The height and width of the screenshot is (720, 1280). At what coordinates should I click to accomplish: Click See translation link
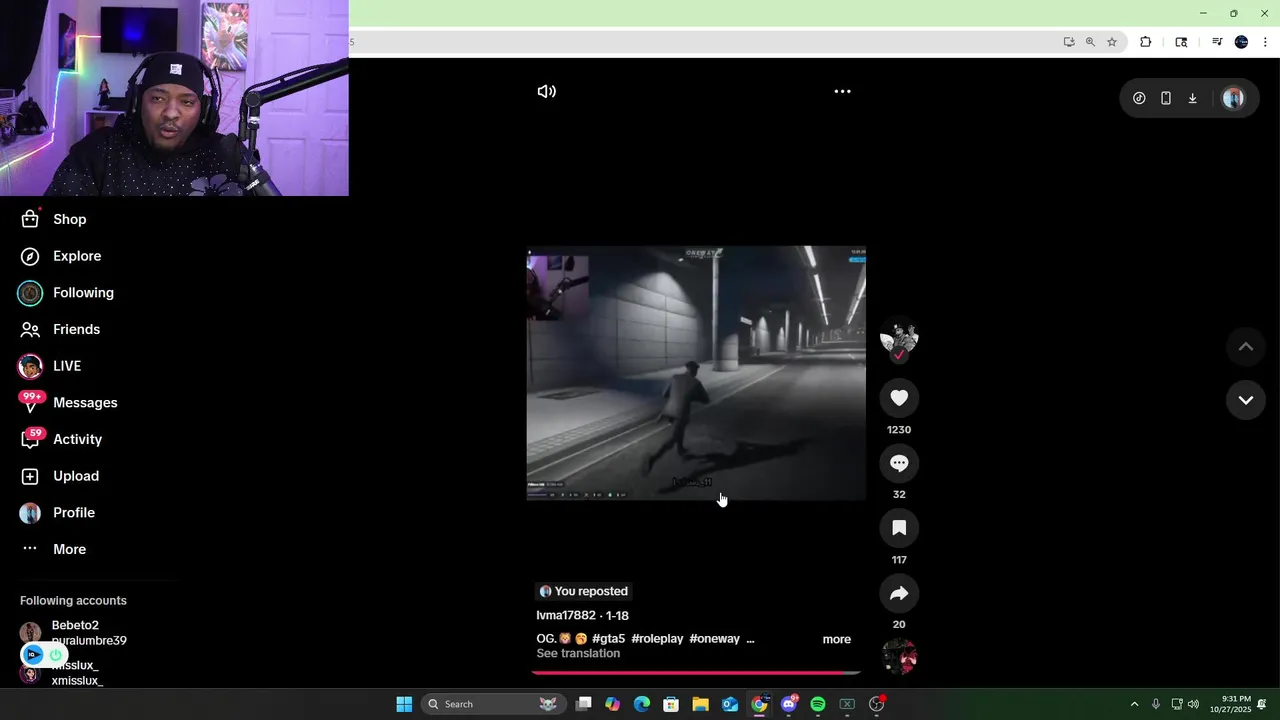(578, 654)
